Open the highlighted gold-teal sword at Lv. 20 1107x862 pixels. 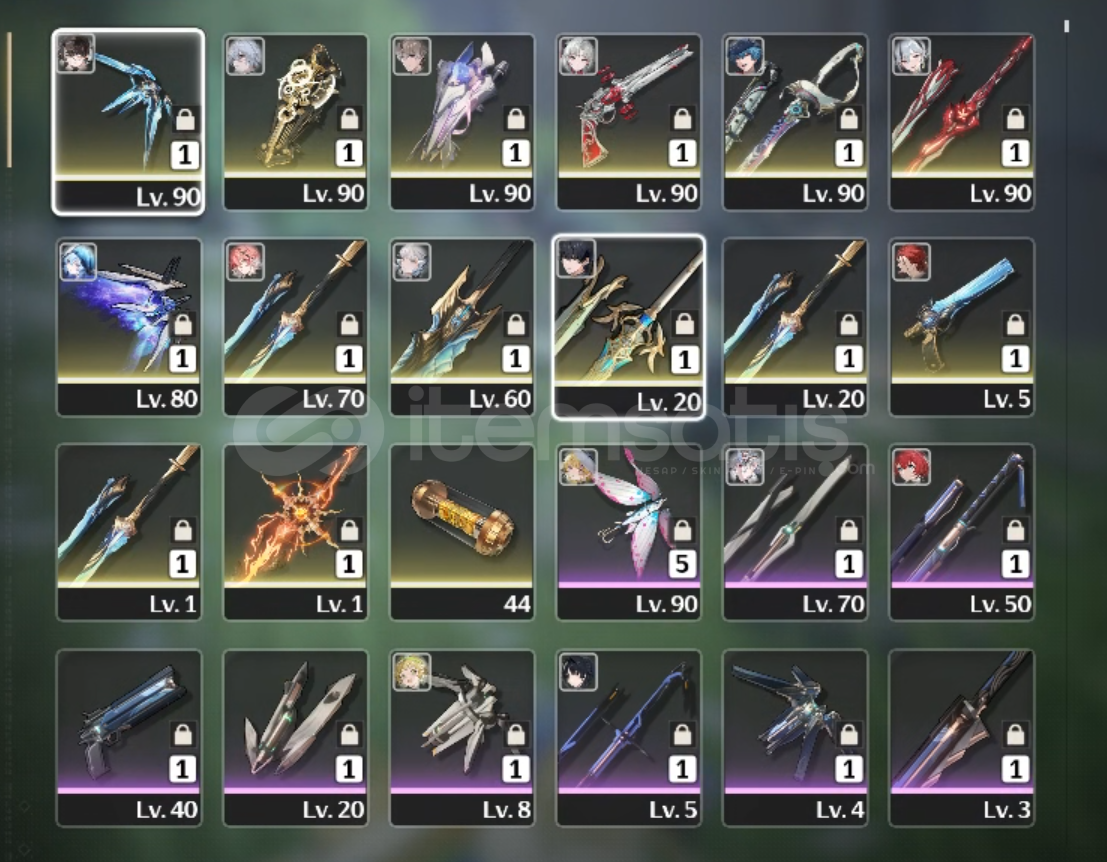(629, 328)
